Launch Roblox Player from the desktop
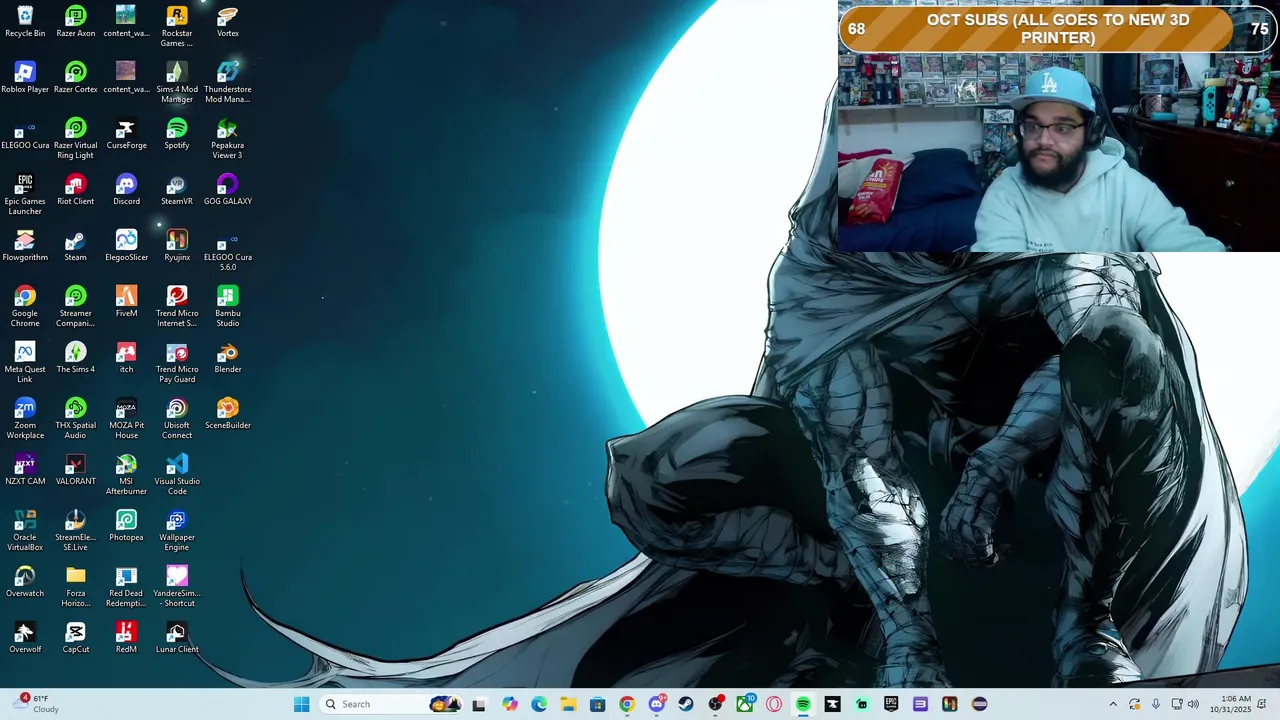The image size is (1280, 720). 25,78
